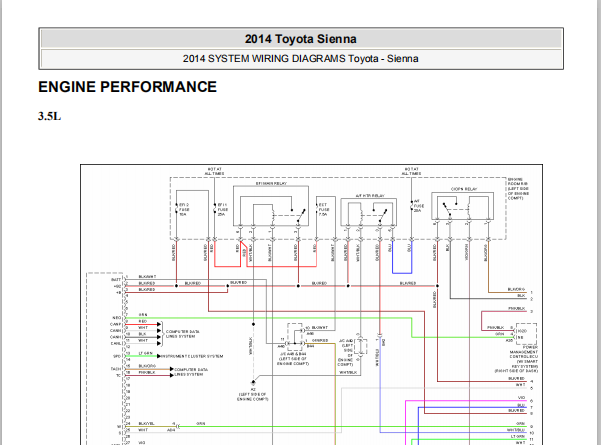Image resolution: width=601 pixels, height=445 pixels.
Task: Click the COMPUTER DATA LINES SYSTEM label
Action: pyautogui.click(x=190, y=333)
